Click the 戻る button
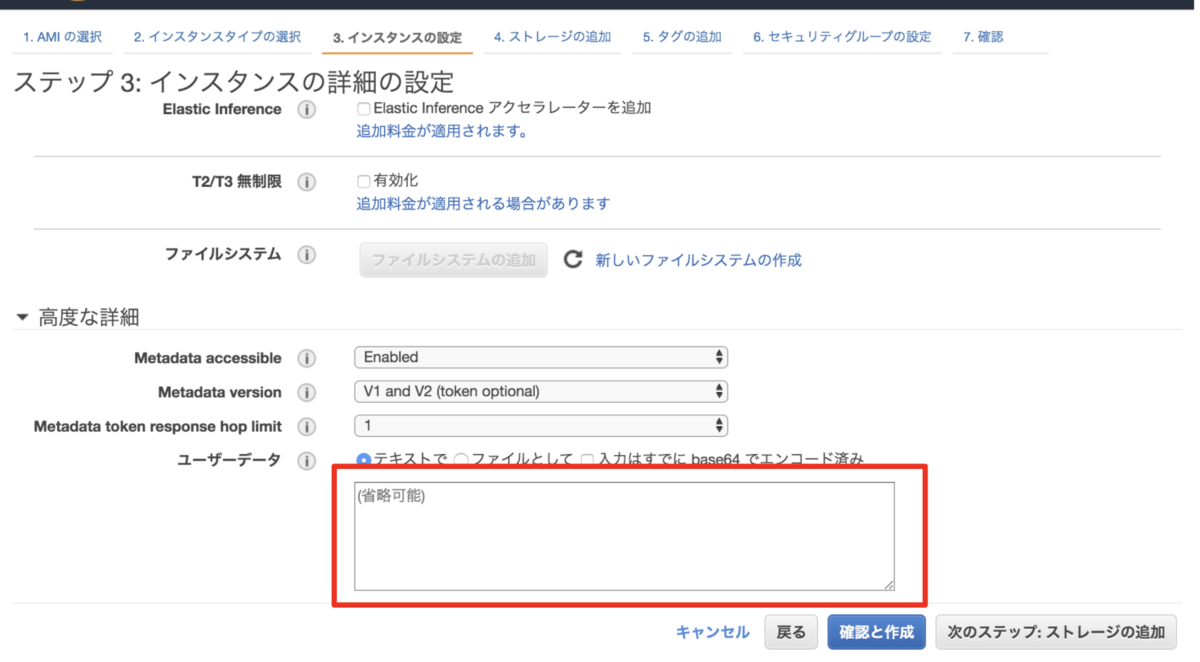1200x662 pixels. click(x=791, y=632)
